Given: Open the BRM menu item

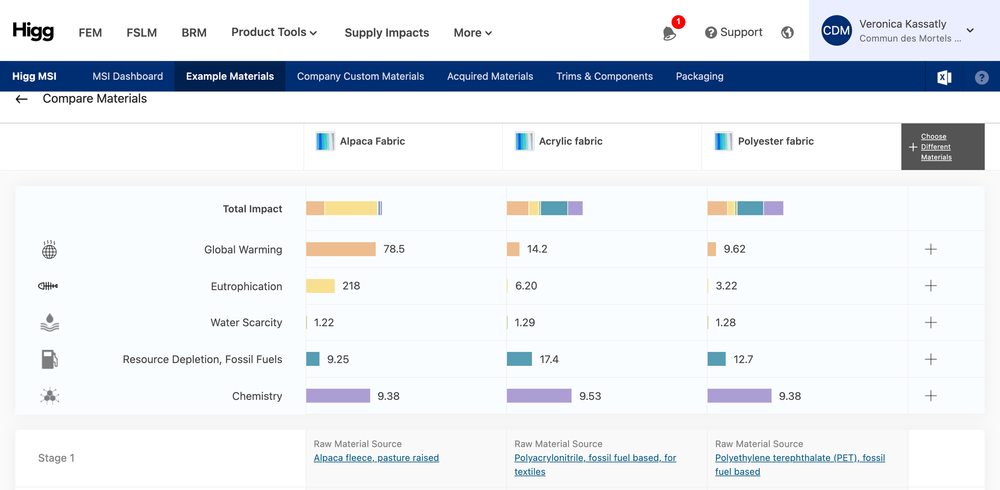Looking at the screenshot, I should (x=194, y=33).
